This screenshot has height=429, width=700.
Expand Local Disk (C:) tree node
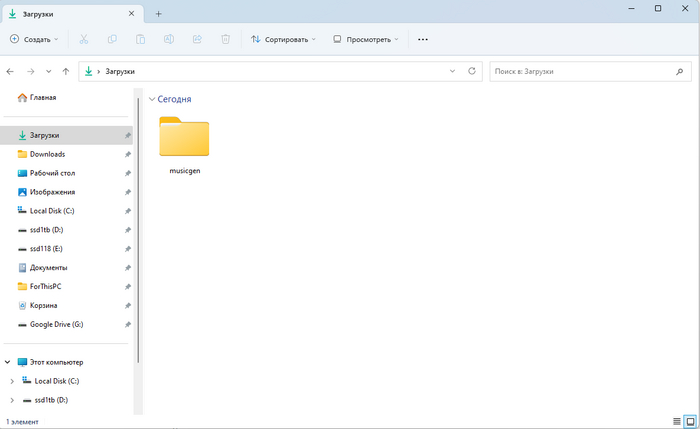12,381
